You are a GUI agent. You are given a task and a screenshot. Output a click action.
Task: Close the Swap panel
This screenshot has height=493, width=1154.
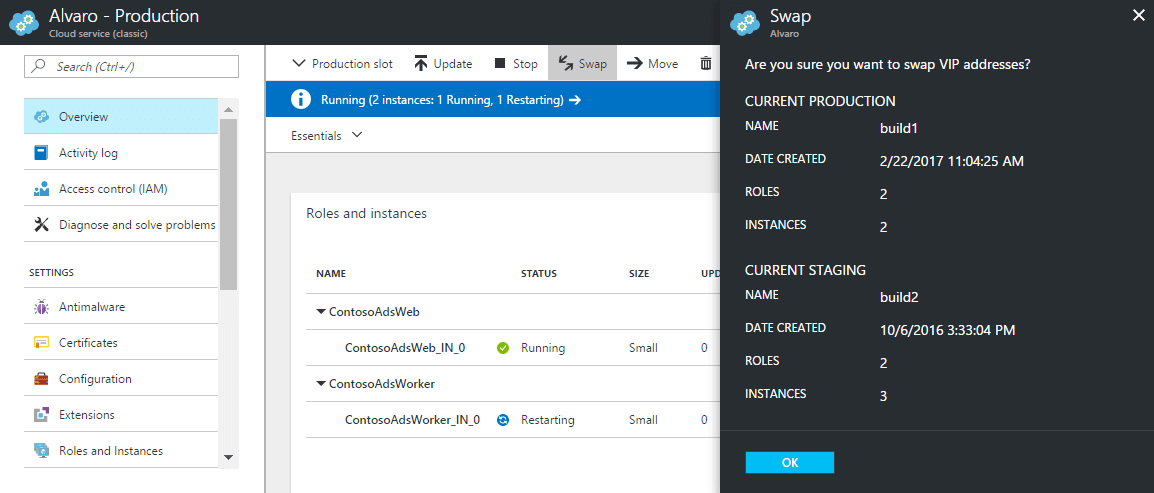pyautogui.click(x=1138, y=16)
